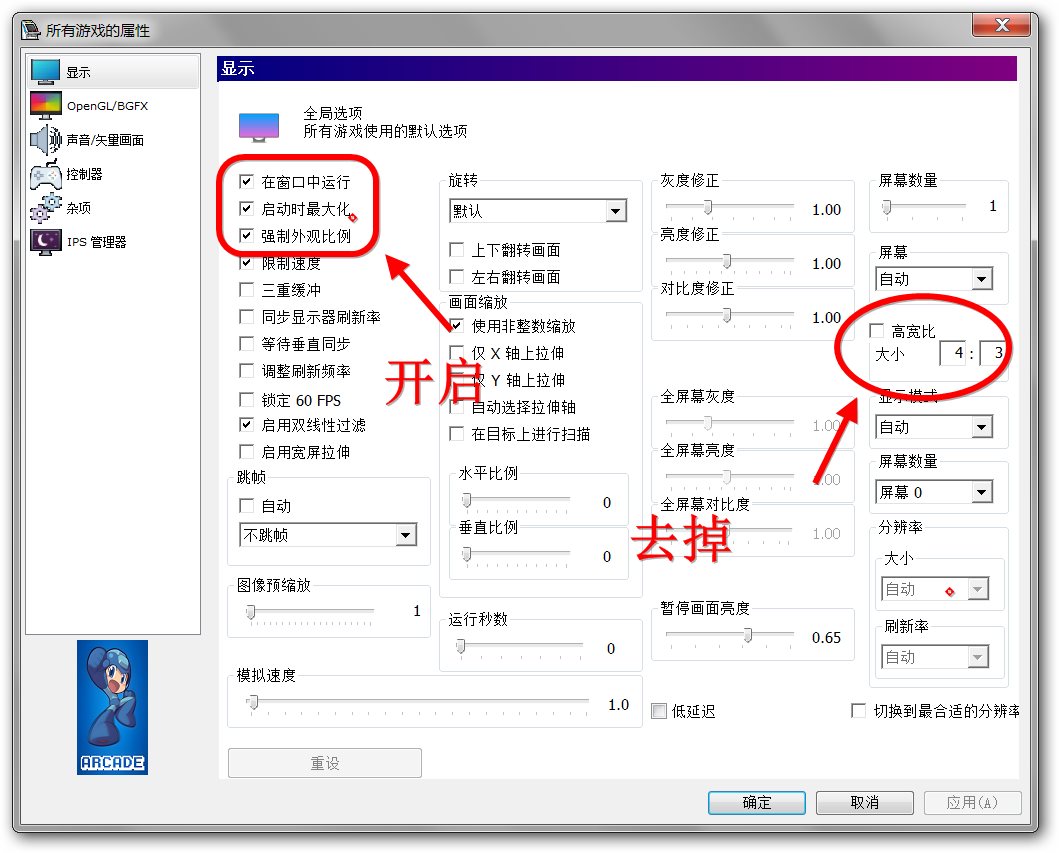Click the Mega Man ARCADE image
The image size is (1059, 853).
click(112, 707)
